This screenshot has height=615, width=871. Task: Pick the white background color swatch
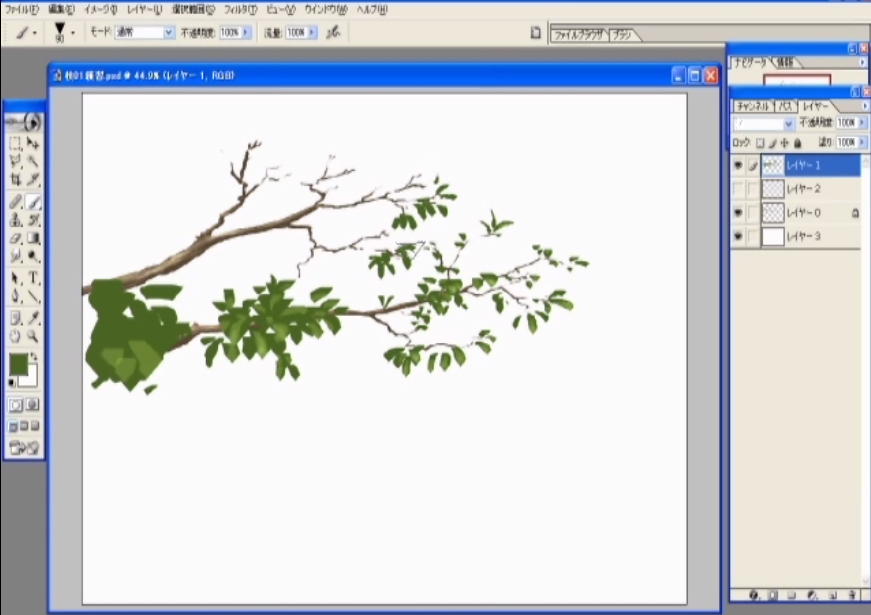tap(31, 379)
